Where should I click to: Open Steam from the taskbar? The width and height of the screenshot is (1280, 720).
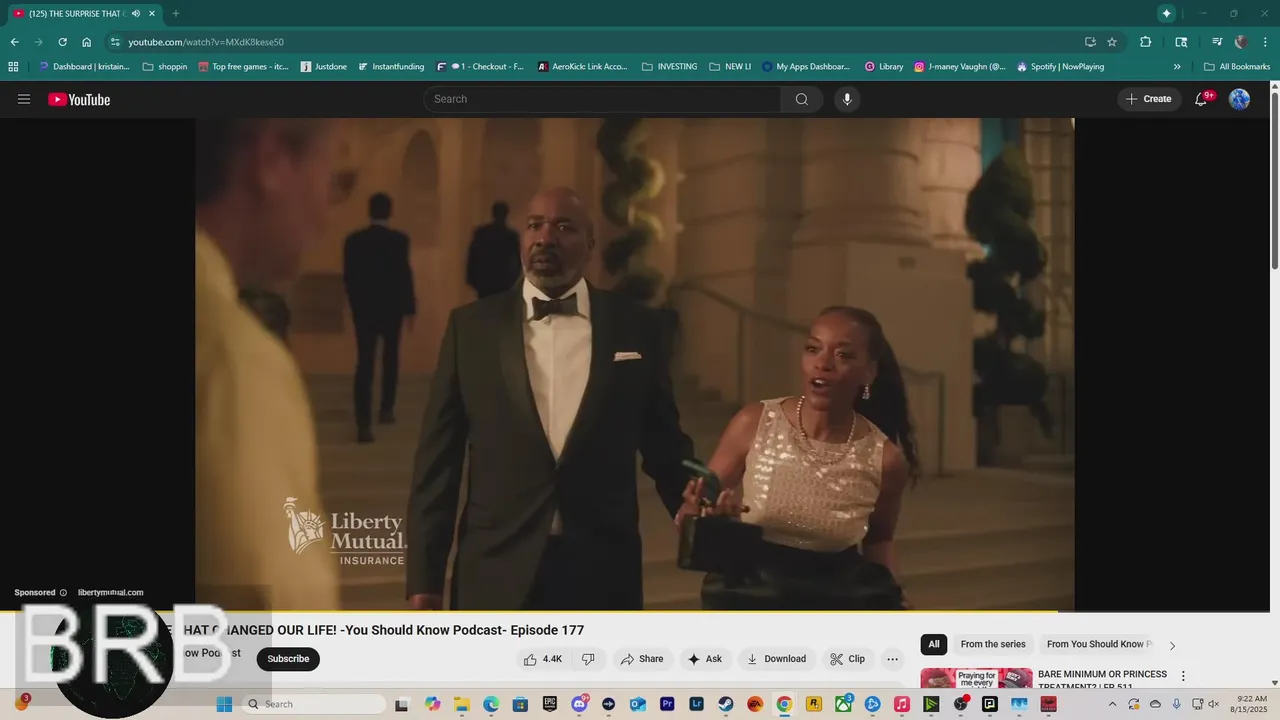pyautogui.click(x=726, y=704)
